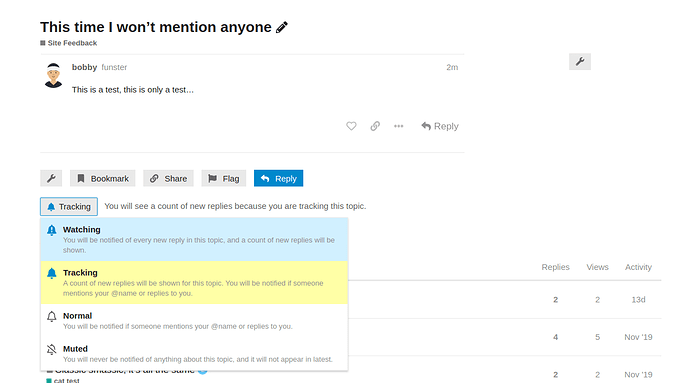This screenshot has height=383, width=690.
Task: Like the post with the heart icon
Action: click(351, 126)
